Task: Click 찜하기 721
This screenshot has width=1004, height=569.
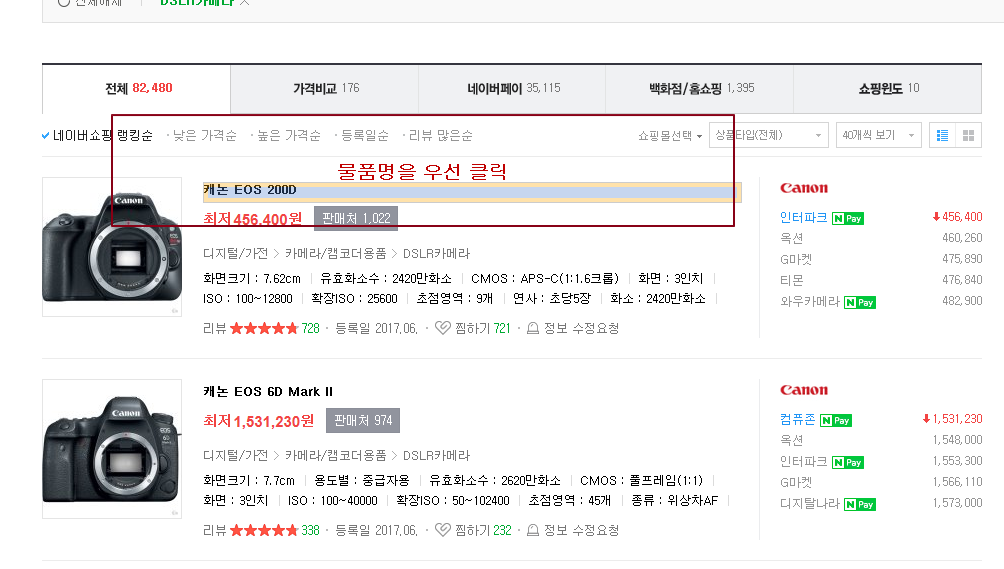Action: [x=483, y=328]
